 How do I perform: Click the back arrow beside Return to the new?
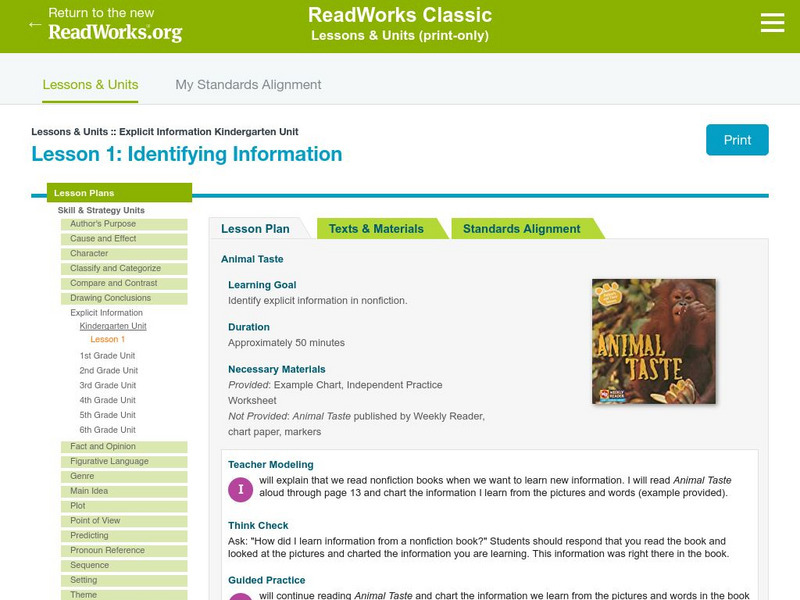pyautogui.click(x=35, y=24)
